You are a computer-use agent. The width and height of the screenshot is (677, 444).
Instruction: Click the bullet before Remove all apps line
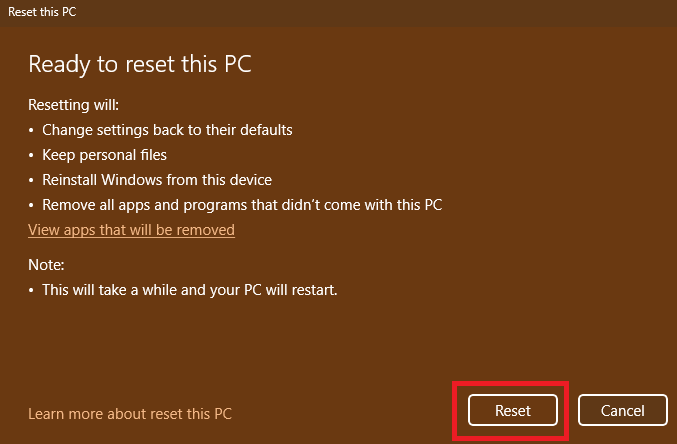click(31, 205)
